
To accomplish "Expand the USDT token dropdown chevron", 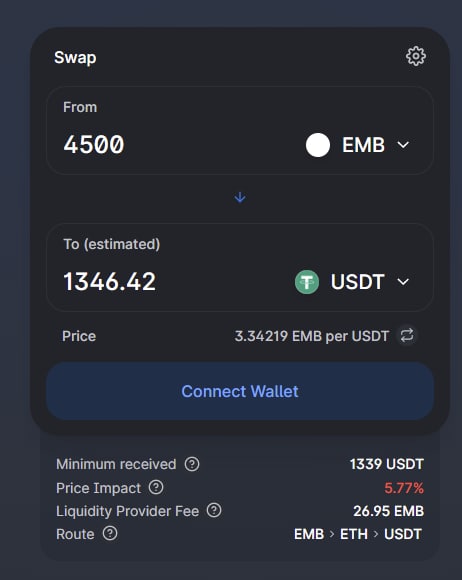I will (403, 282).
